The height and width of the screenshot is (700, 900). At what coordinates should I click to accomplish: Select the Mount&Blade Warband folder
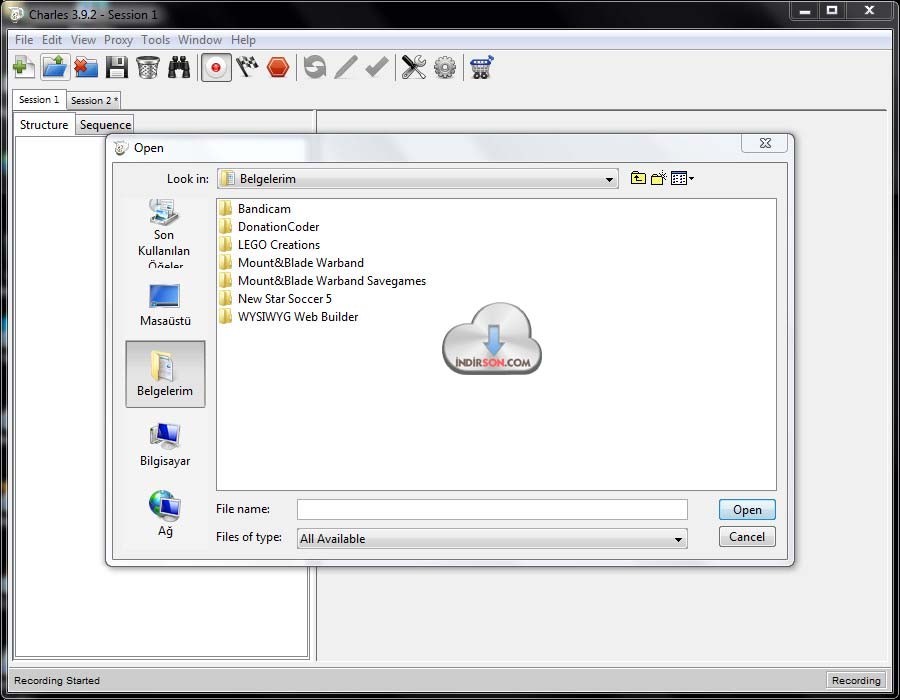pos(292,263)
